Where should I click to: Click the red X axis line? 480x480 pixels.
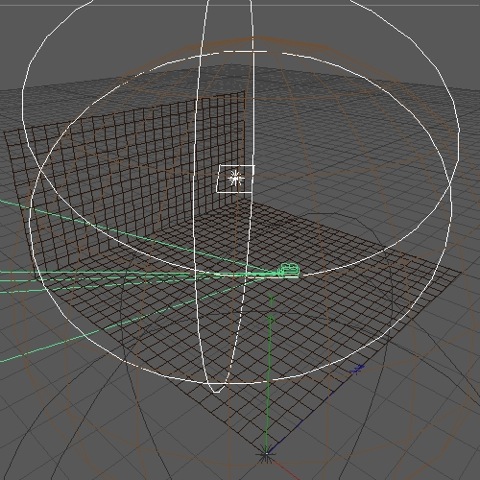[283, 467]
